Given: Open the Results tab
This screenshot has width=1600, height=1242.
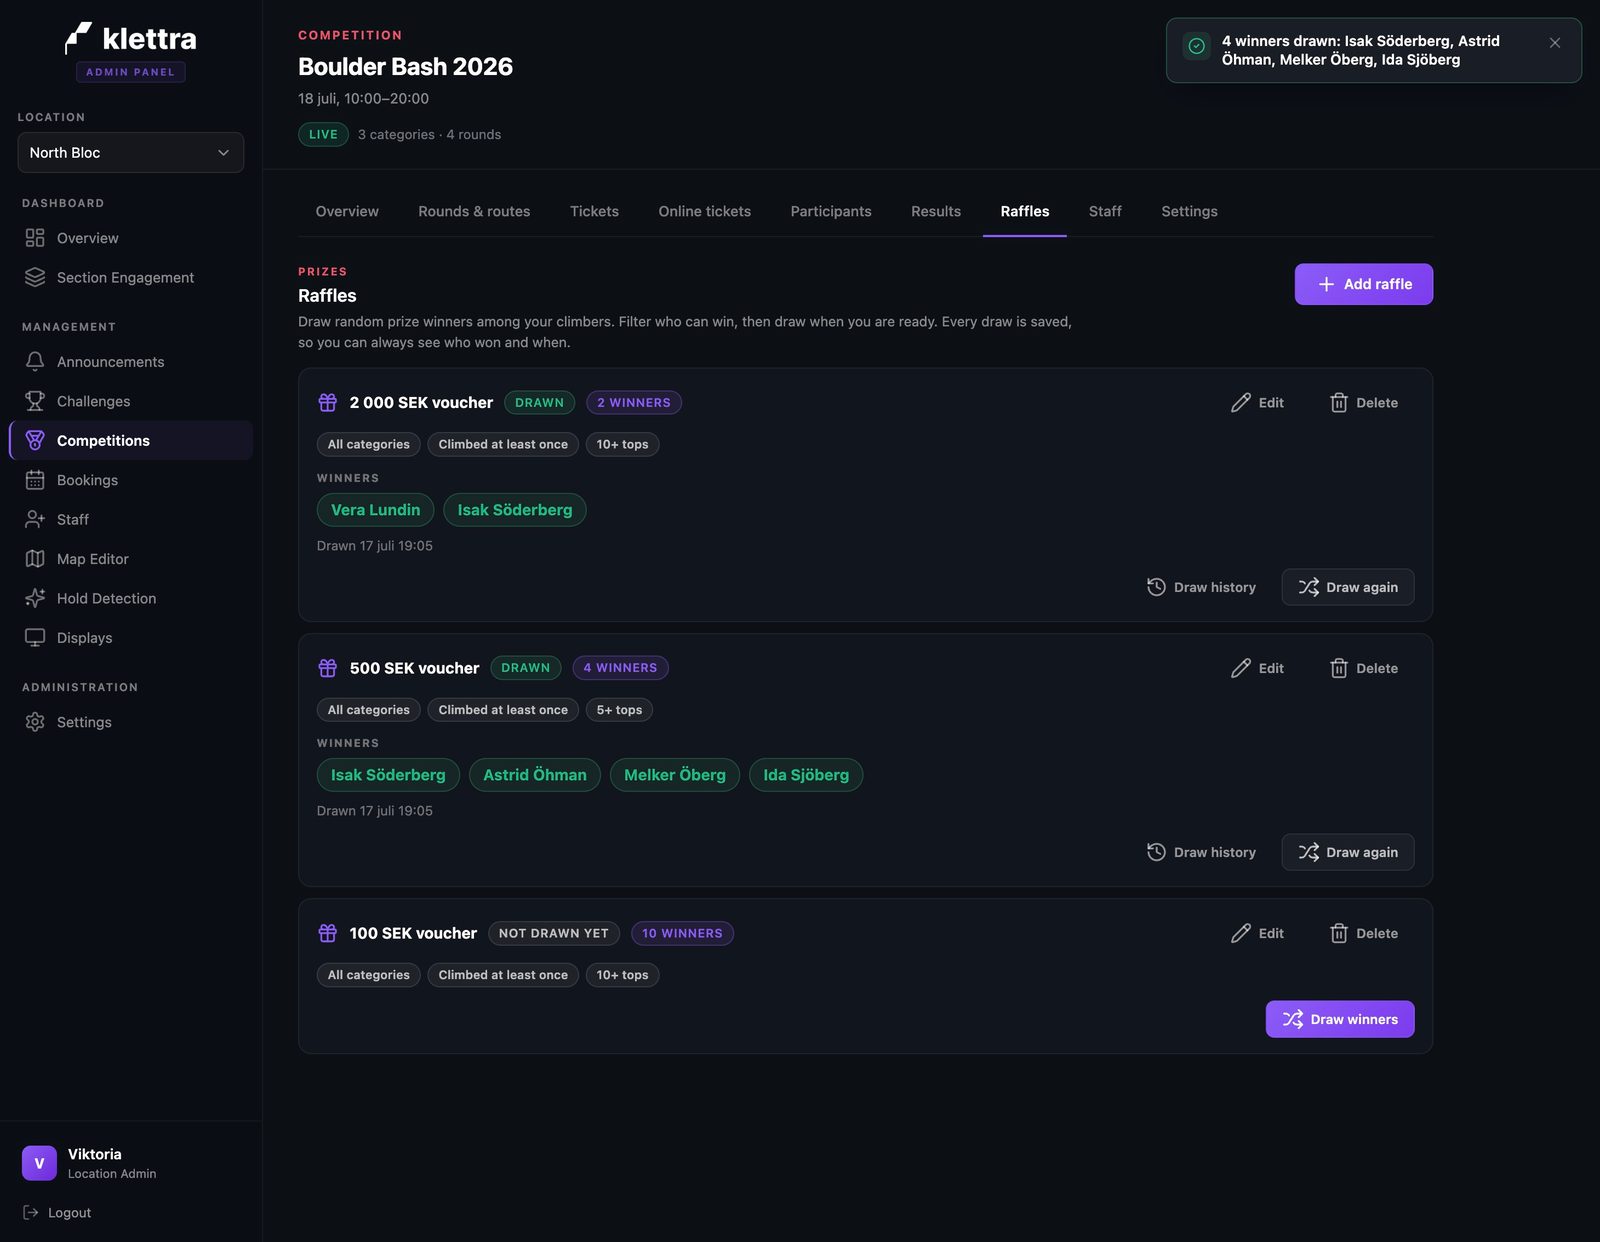Looking at the screenshot, I should click(x=936, y=211).
